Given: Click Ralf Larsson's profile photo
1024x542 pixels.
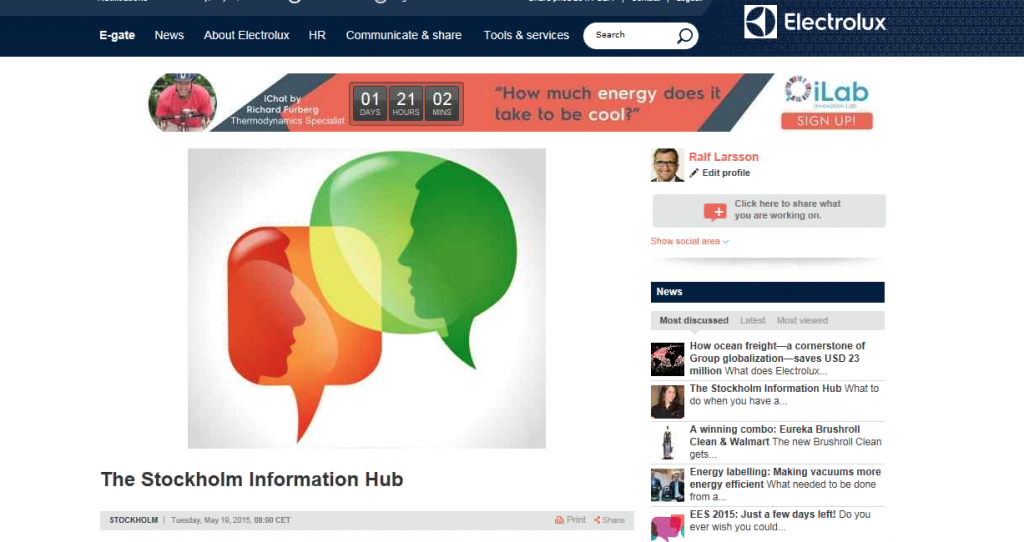Looking at the screenshot, I should tap(667, 165).
